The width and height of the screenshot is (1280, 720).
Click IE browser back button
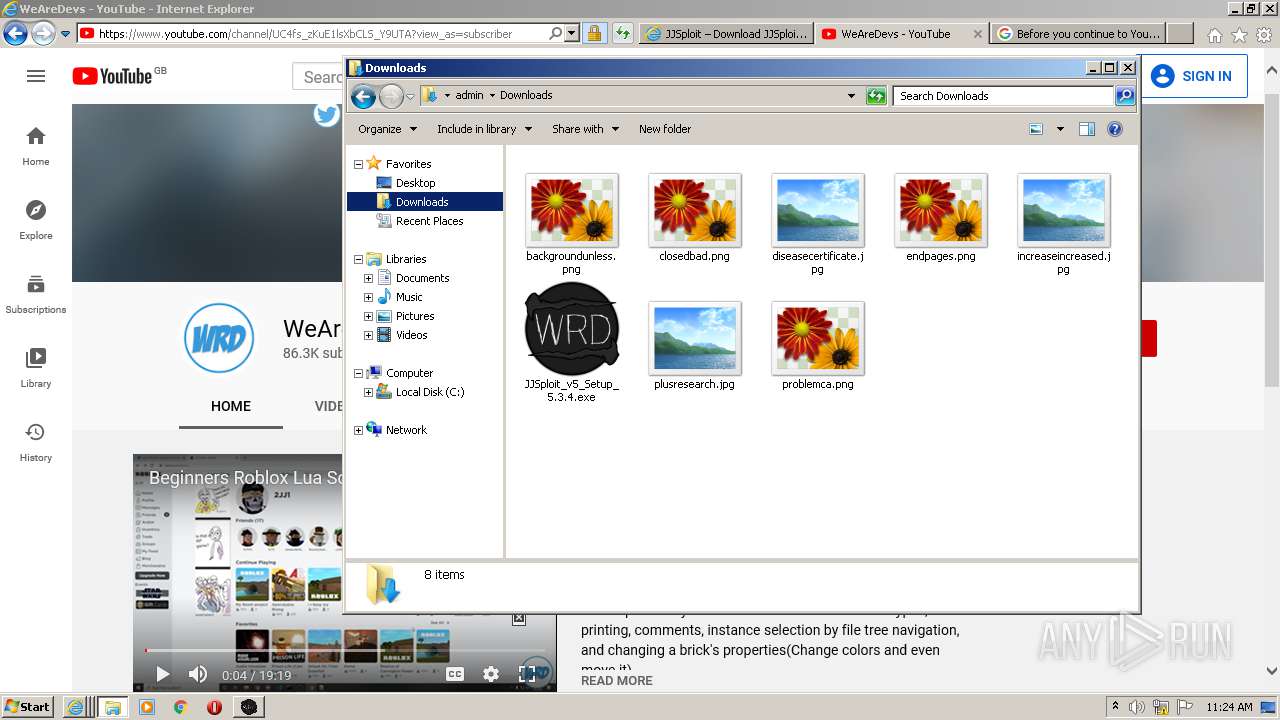tap(15, 33)
